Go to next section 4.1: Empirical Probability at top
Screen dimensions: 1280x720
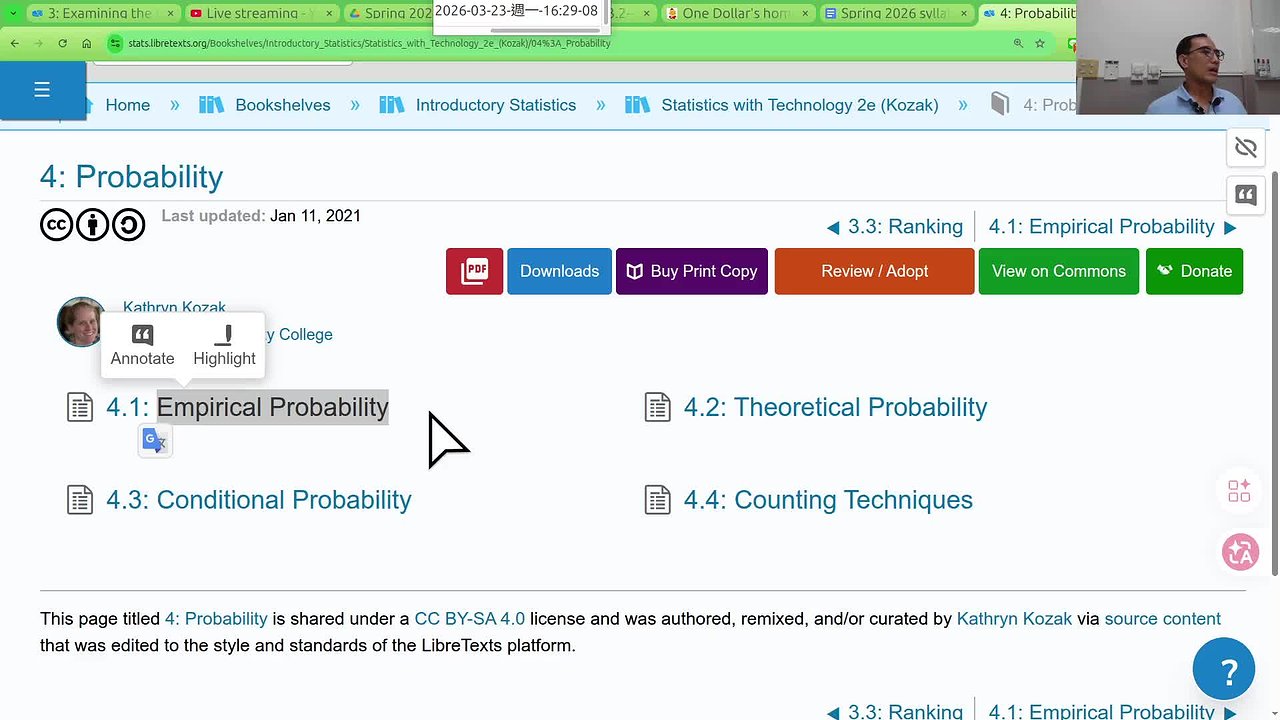point(1113,227)
